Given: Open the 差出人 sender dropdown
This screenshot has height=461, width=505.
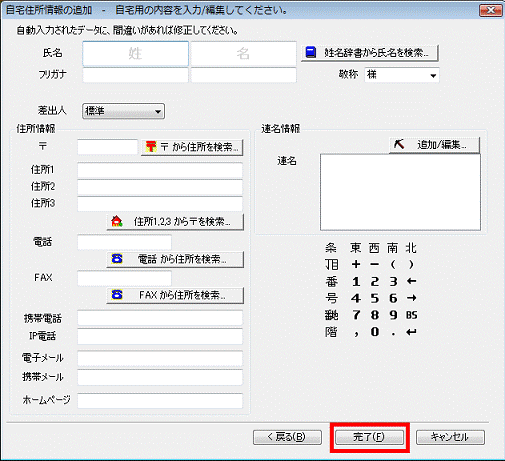Looking at the screenshot, I should (x=123, y=111).
